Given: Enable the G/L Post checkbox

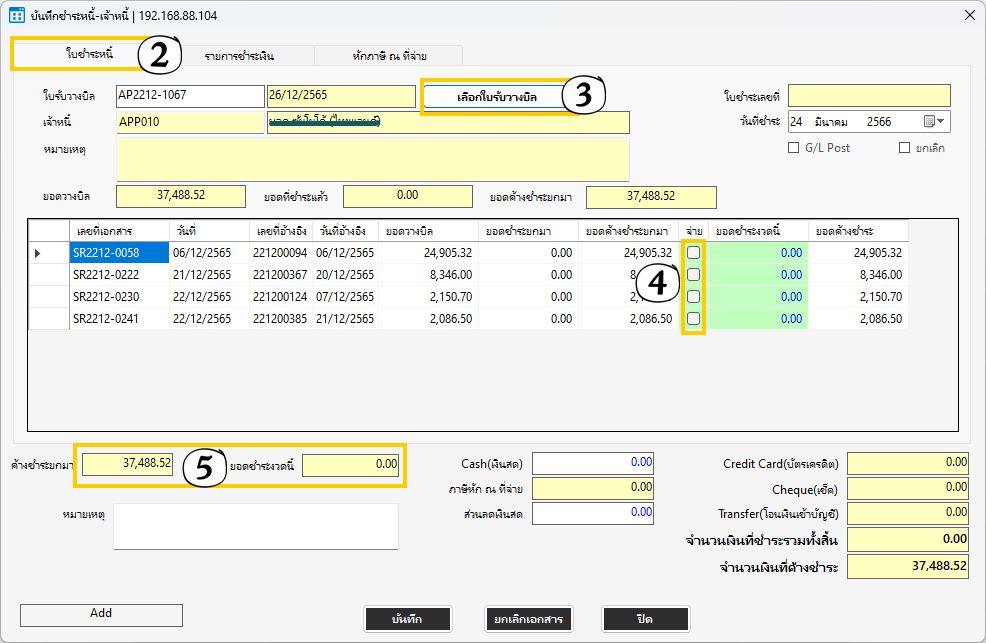Looking at the screenshot, I should coord(794,148).
